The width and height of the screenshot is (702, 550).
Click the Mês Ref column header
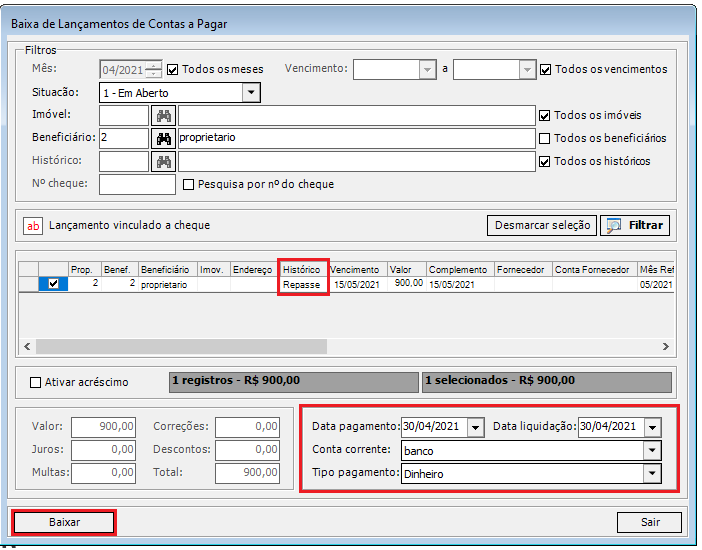coord(655,270)
